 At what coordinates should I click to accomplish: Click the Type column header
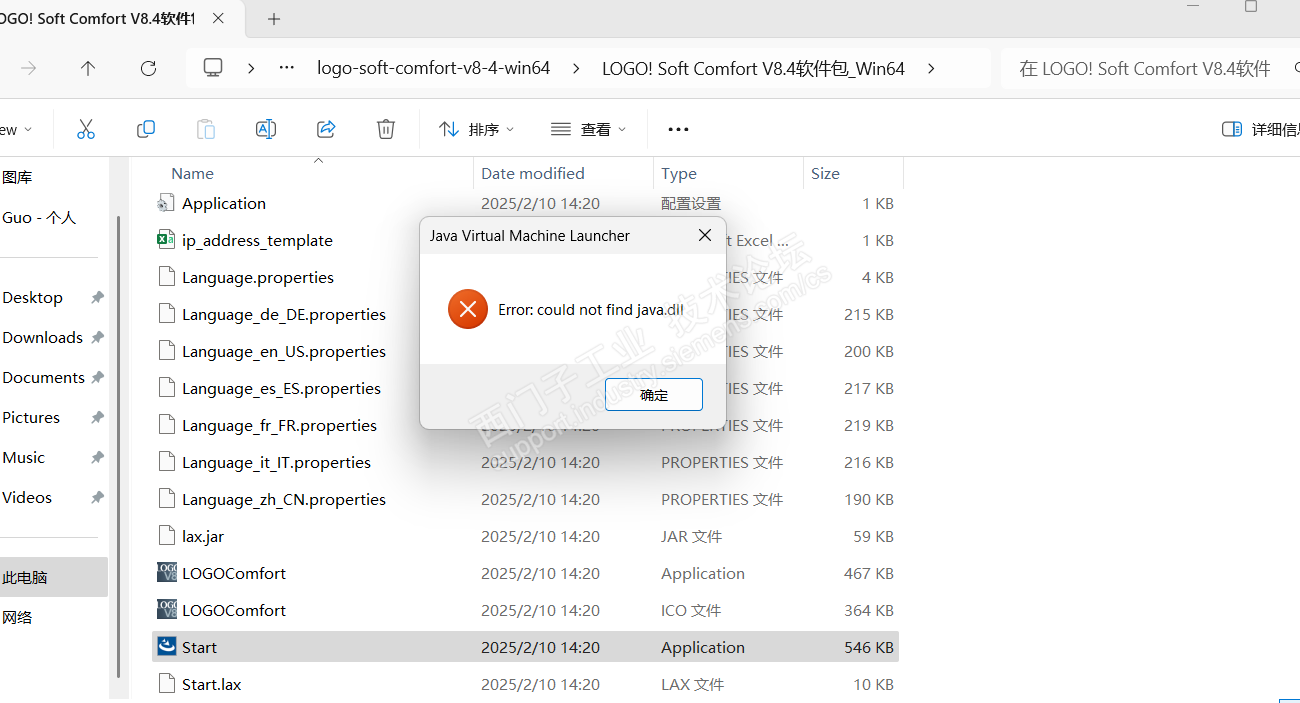pyautogui.click(x=679, y=173)
